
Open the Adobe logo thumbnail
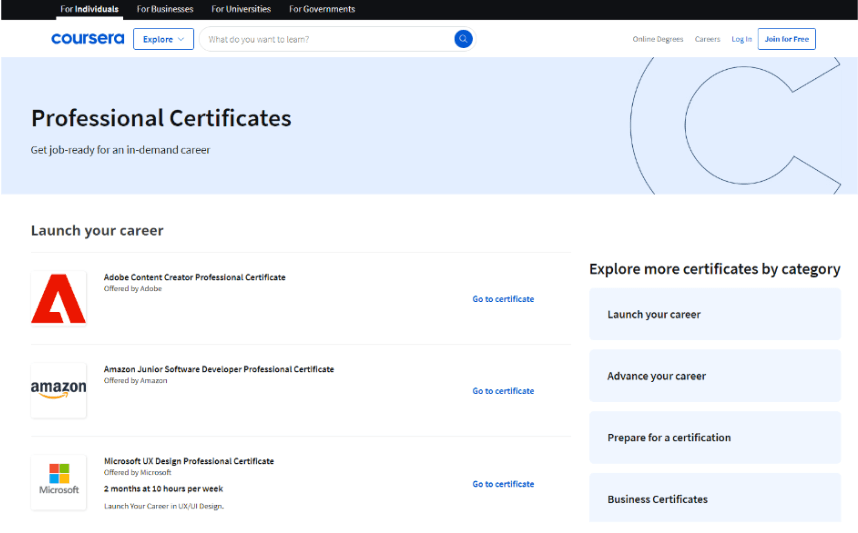(59, 298)
